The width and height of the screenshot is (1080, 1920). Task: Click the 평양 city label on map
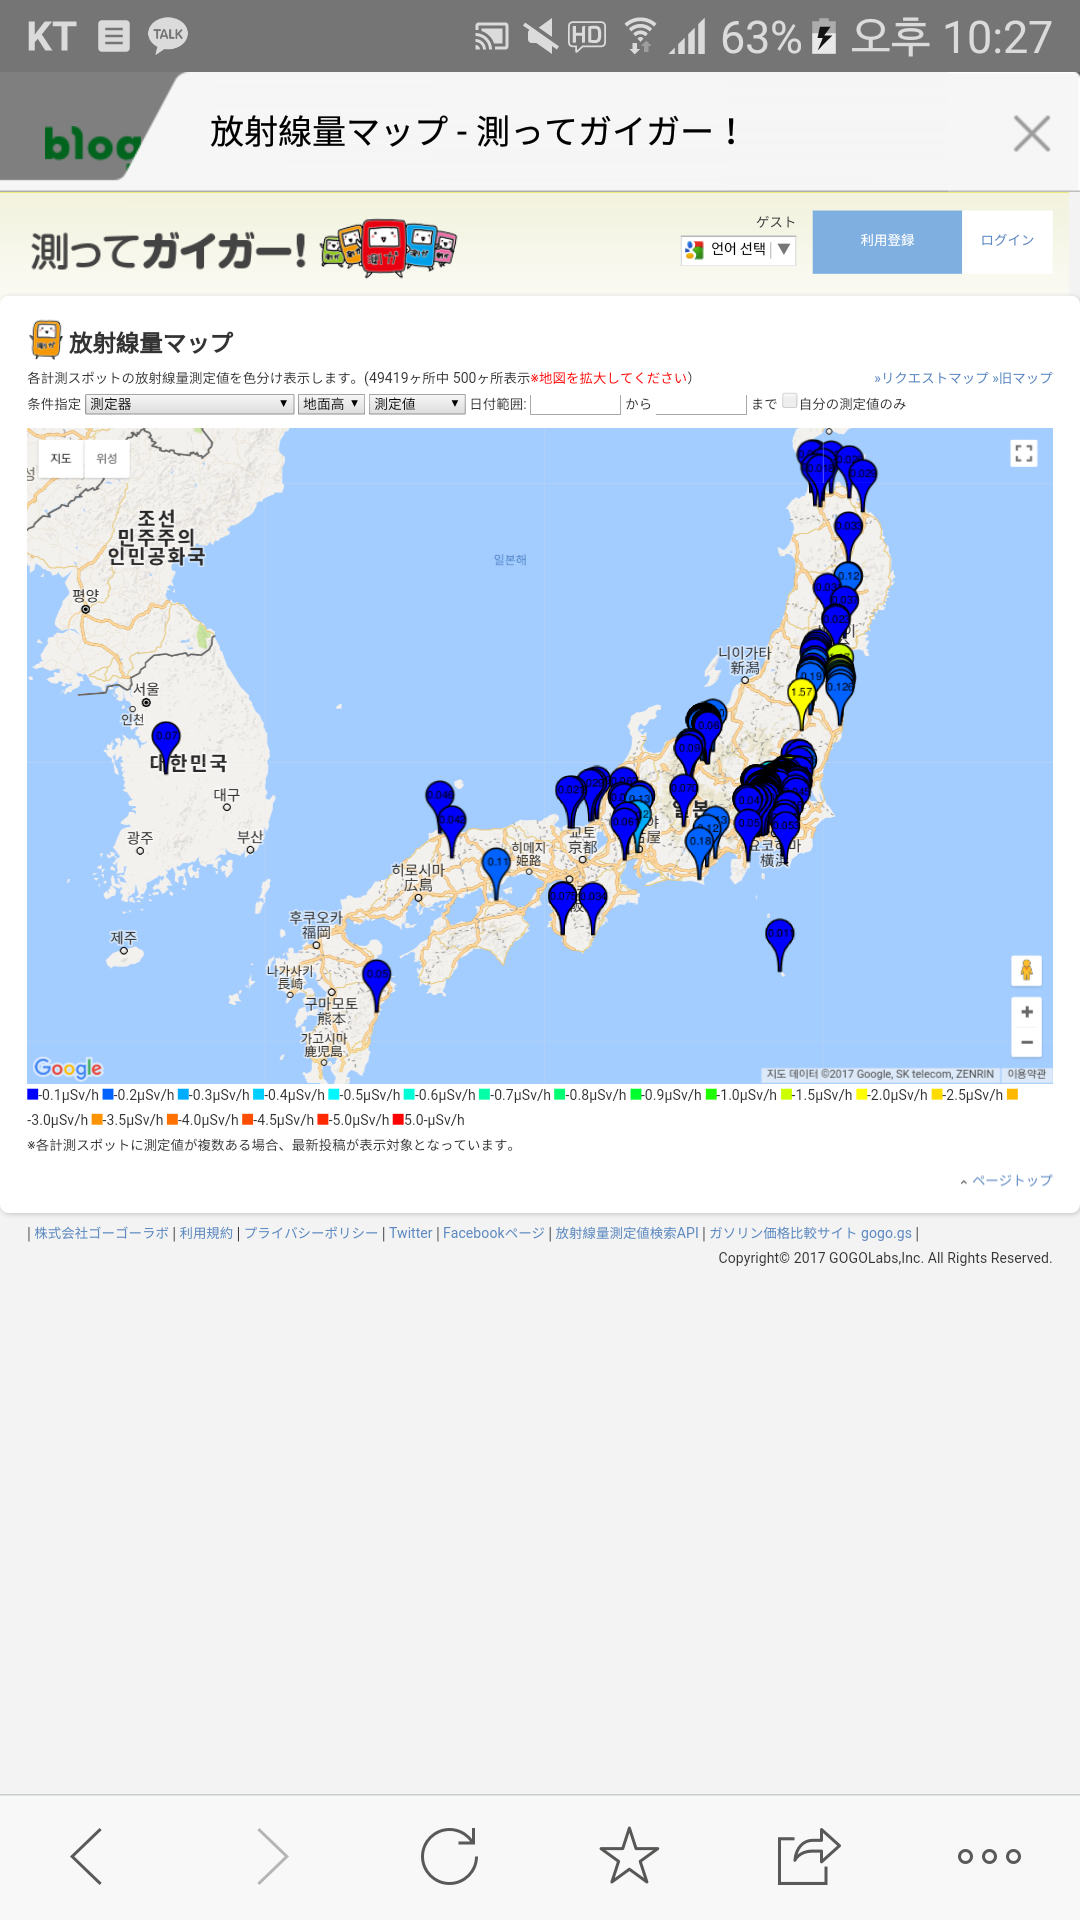click(86, 595)
